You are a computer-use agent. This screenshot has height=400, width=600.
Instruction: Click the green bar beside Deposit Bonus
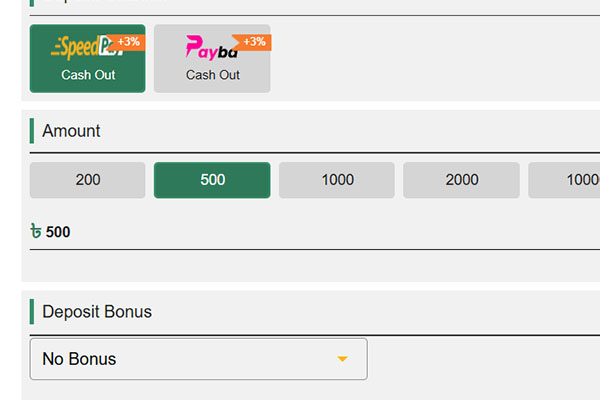(32, 311)
